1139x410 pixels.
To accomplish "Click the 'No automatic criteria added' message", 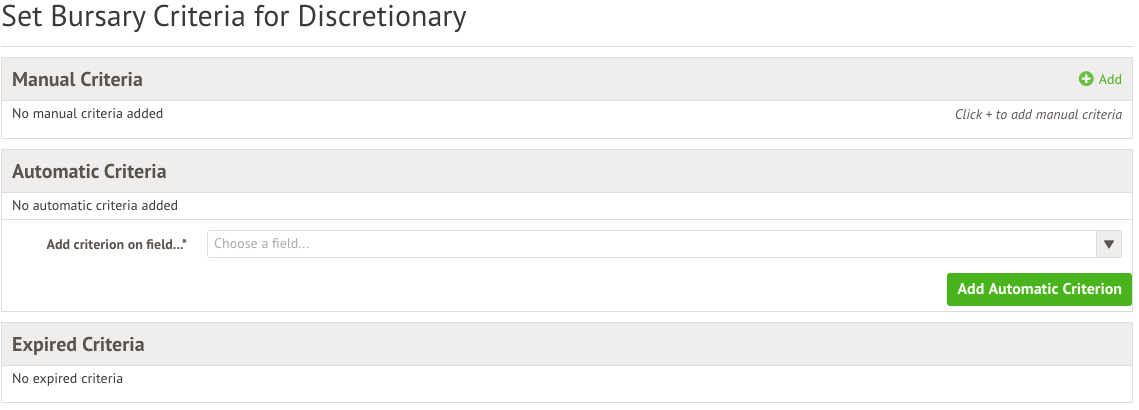I will pos(95,206).
